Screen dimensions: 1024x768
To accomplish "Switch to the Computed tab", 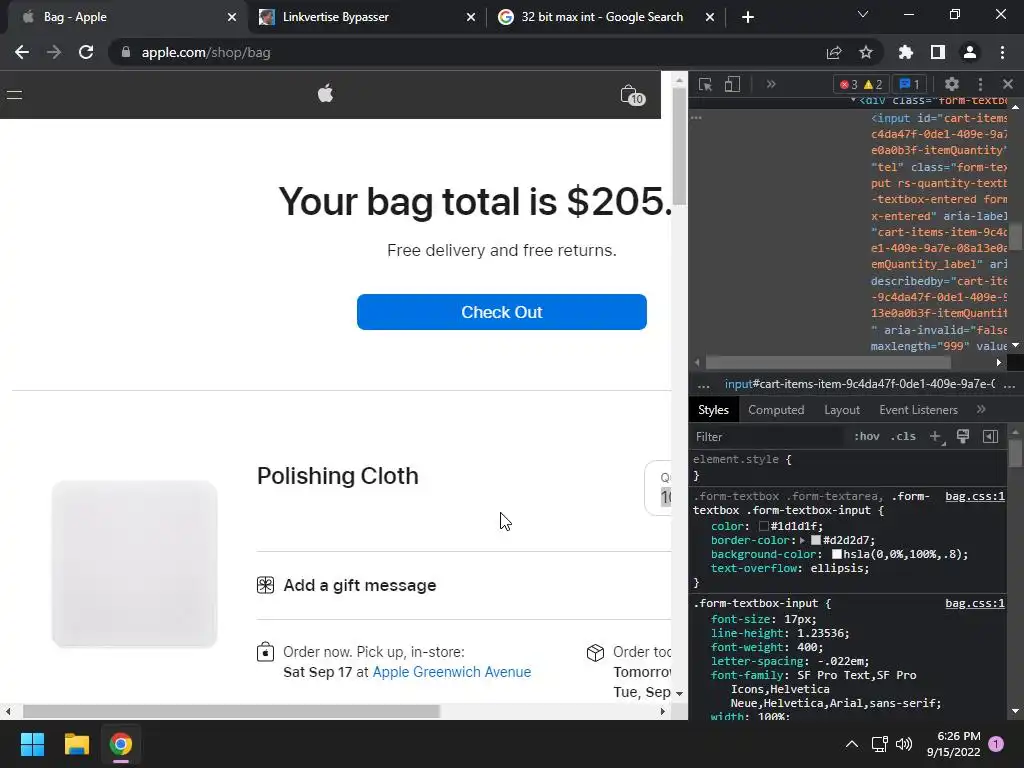I will click(x=776, y=410).
